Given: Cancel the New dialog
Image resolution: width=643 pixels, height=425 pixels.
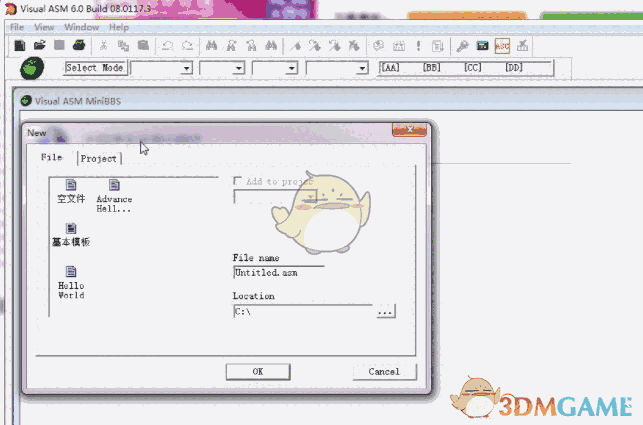Looking at the screenshot, I should point(384,372).
